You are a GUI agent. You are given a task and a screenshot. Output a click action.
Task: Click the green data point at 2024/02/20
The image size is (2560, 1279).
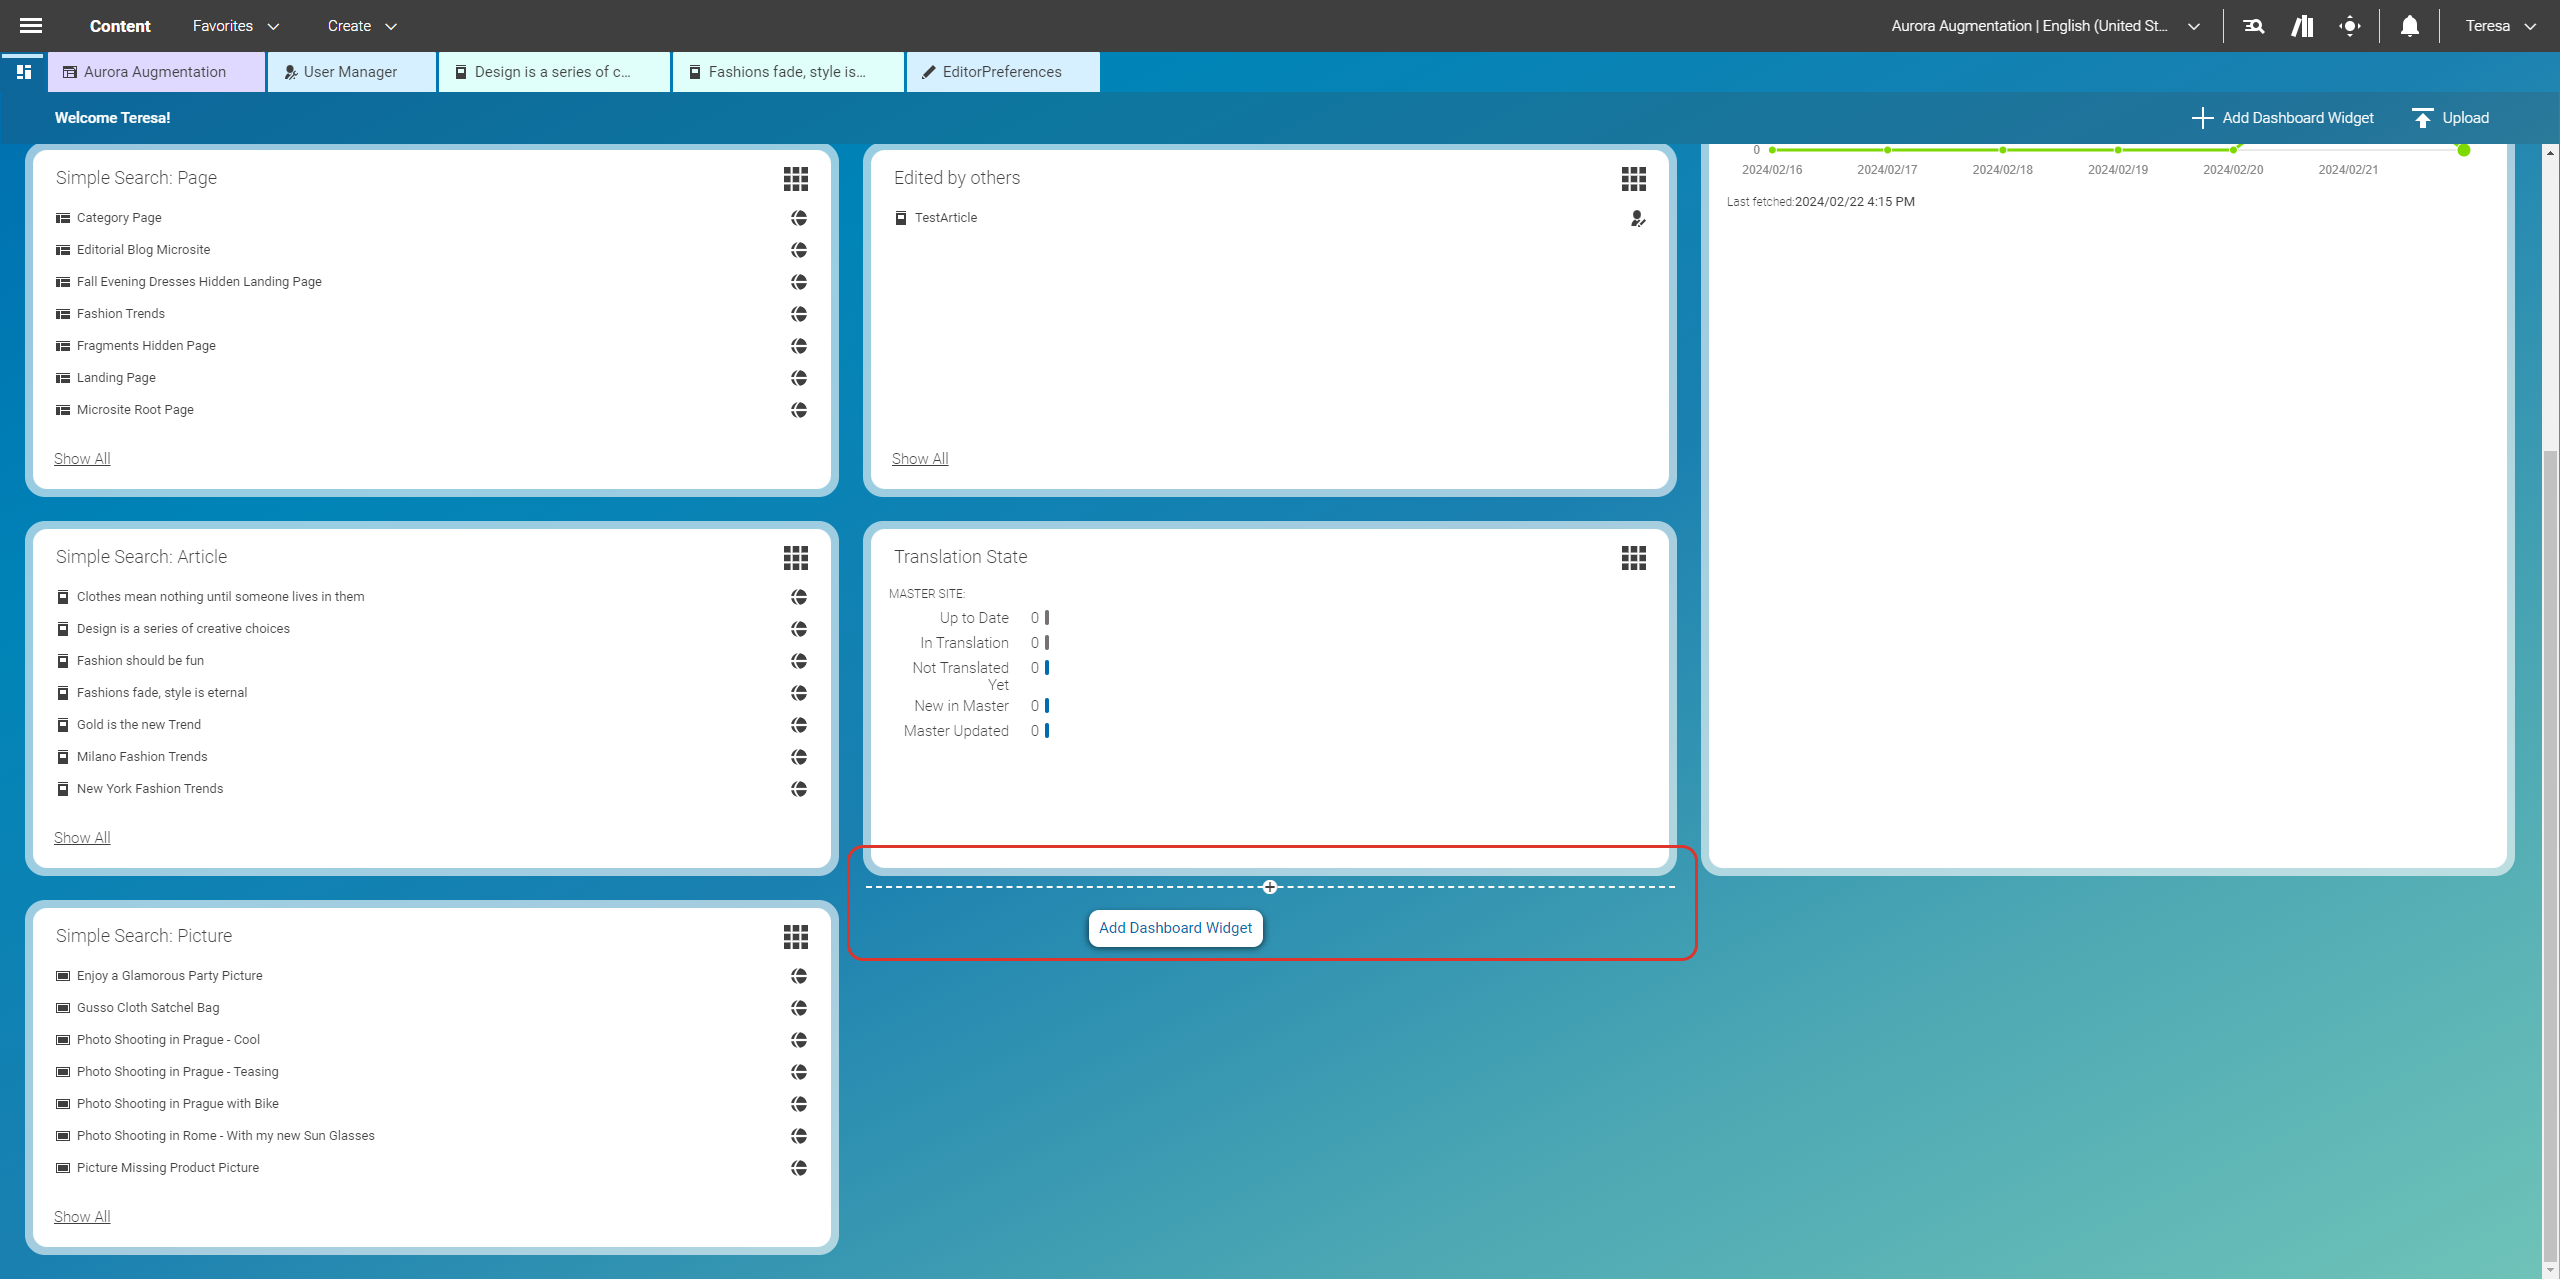(2232, 148)
